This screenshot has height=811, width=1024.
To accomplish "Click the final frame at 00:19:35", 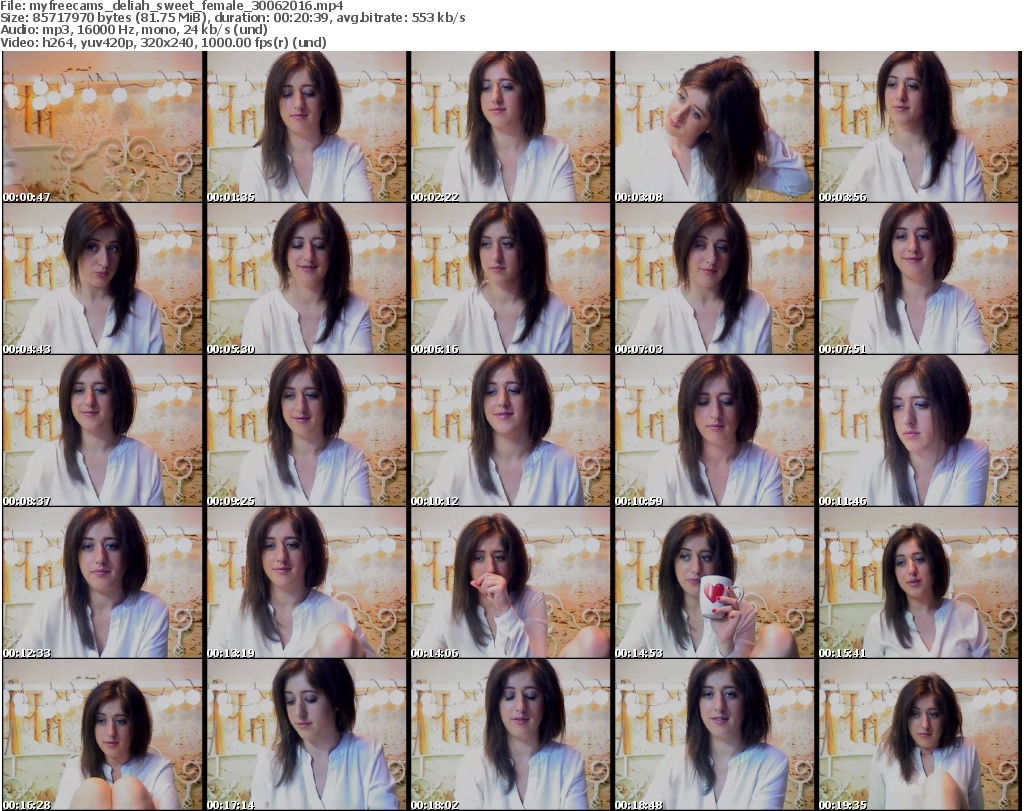I will pos(919,734).
